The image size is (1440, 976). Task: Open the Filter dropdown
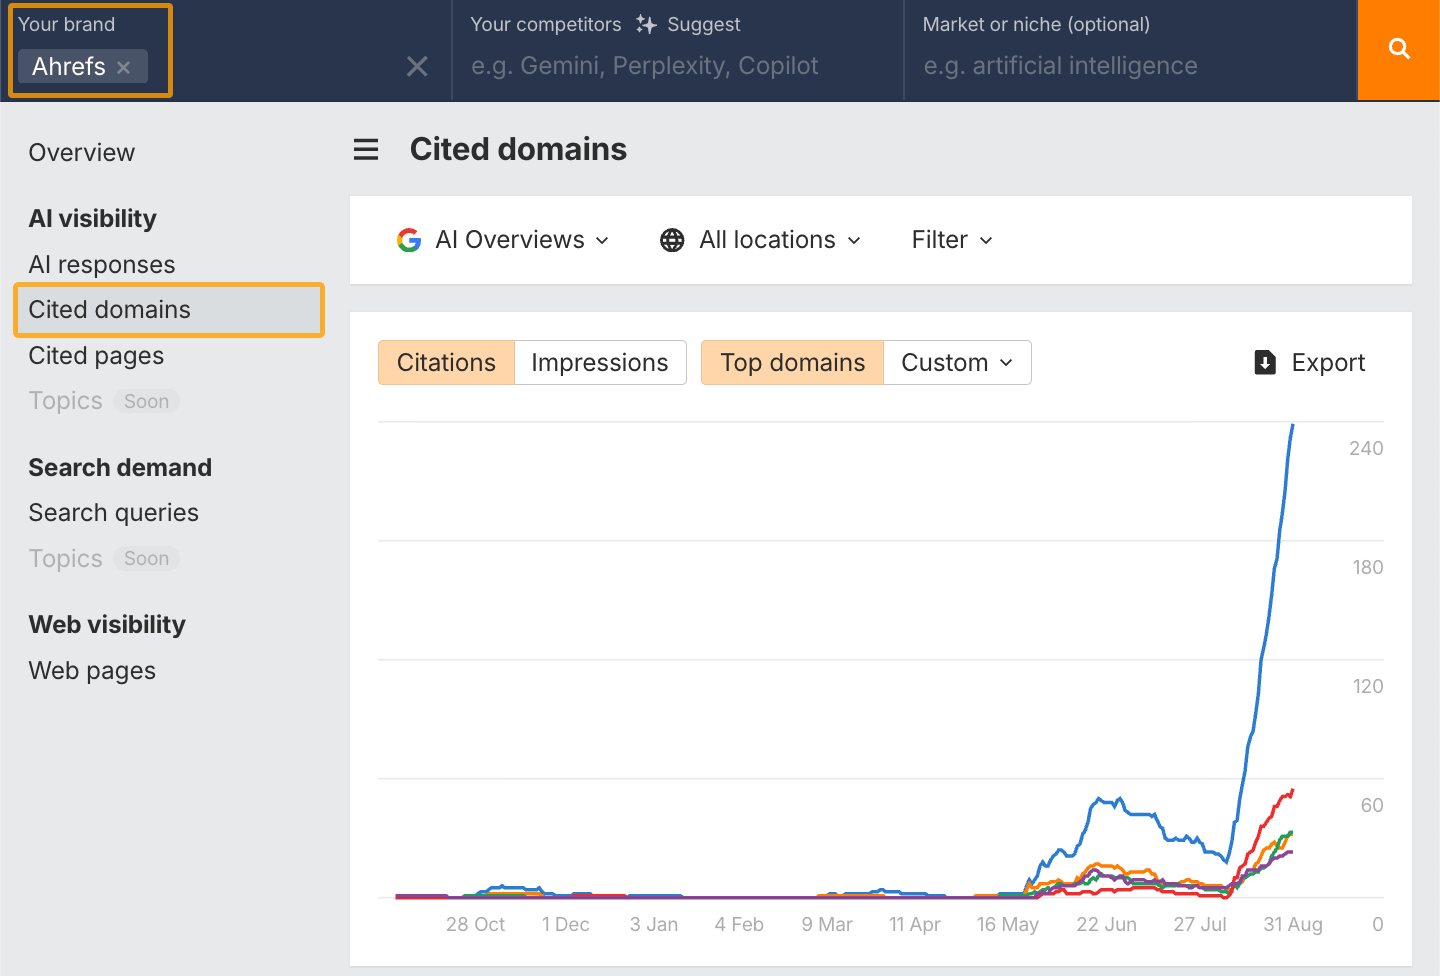point(951,240)
